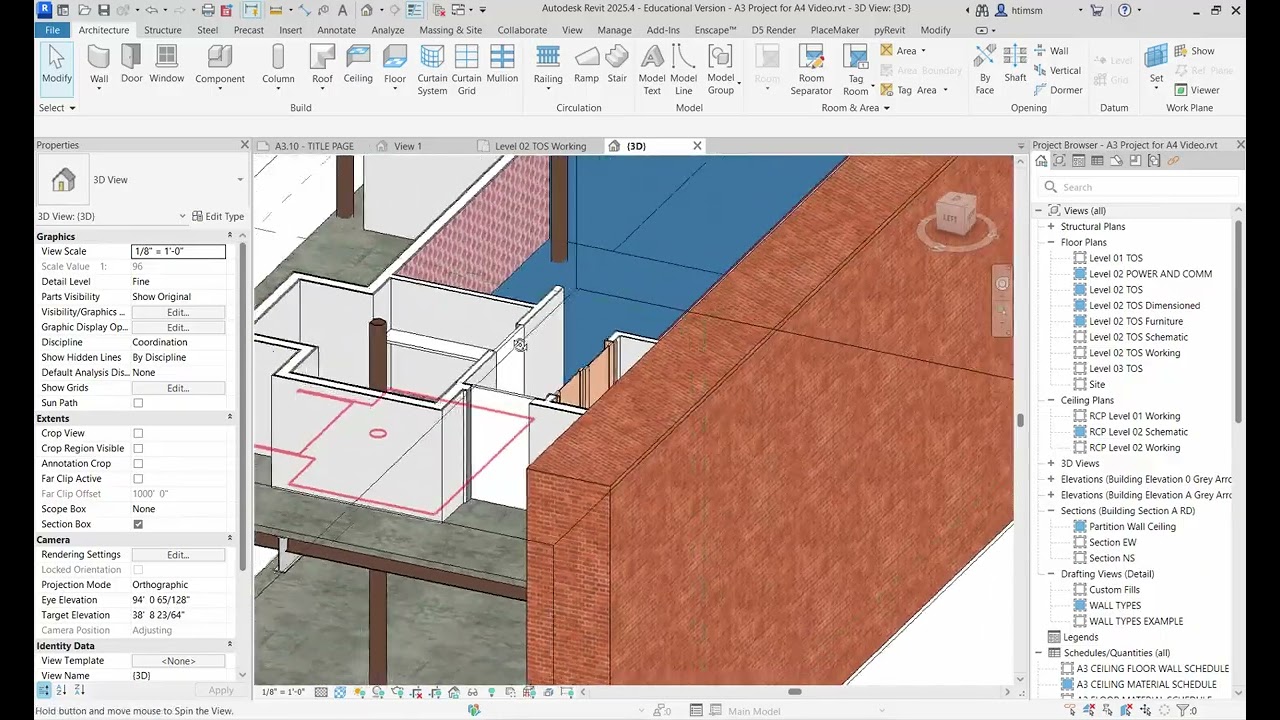Collapse the Extents section in Properties

(230, 418)
